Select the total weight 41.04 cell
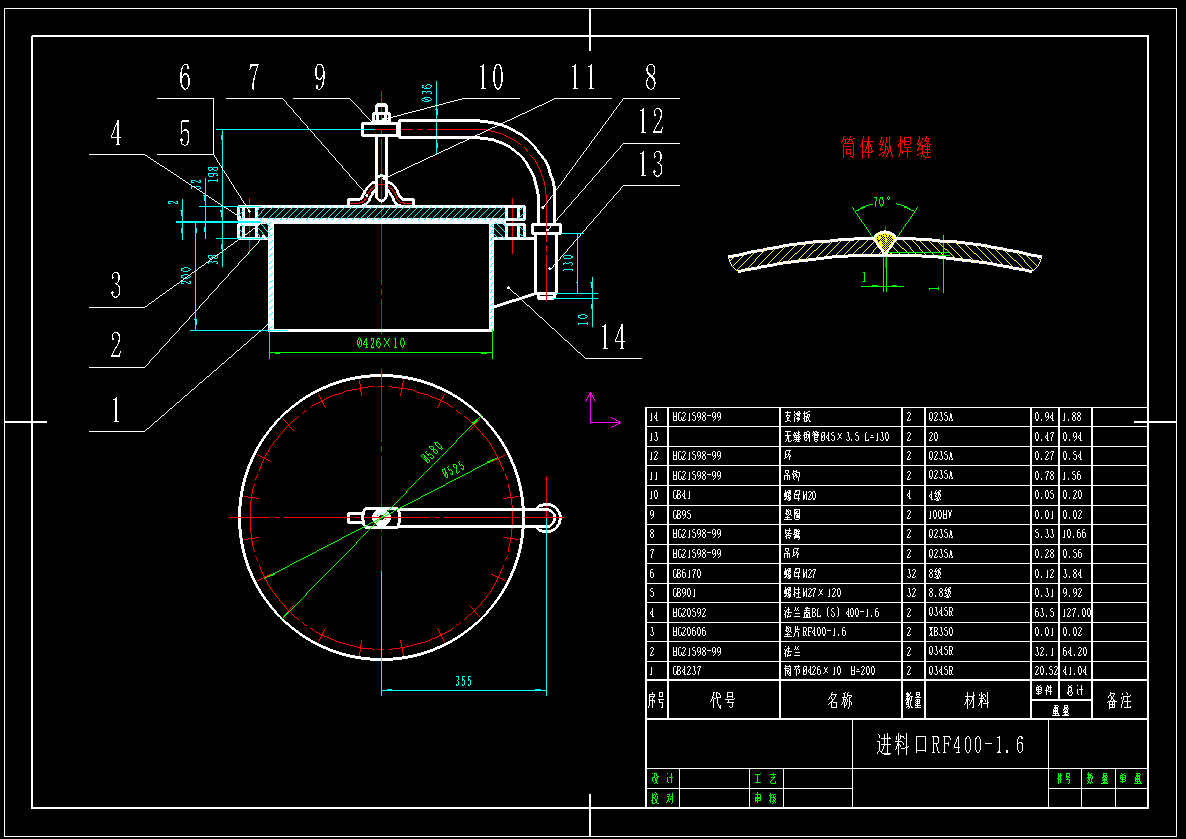Viewport: 1186px width, 839px height. (1075, 670)
